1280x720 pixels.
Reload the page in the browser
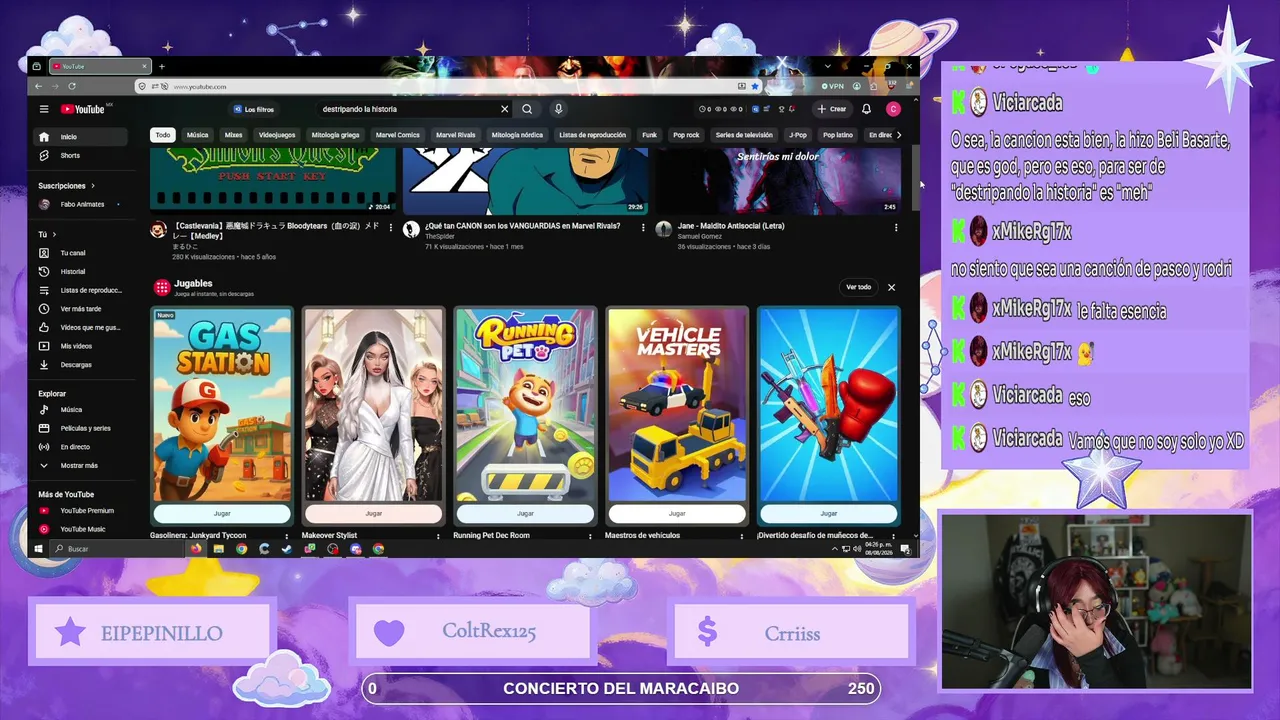tap(72, 86)
